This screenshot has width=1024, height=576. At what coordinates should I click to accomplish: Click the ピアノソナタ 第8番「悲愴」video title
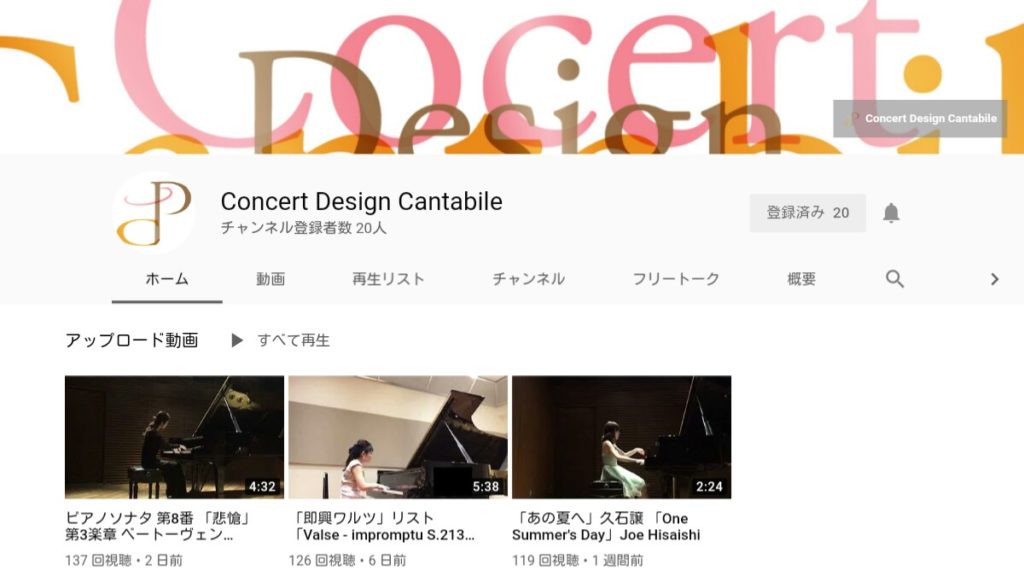158,526
